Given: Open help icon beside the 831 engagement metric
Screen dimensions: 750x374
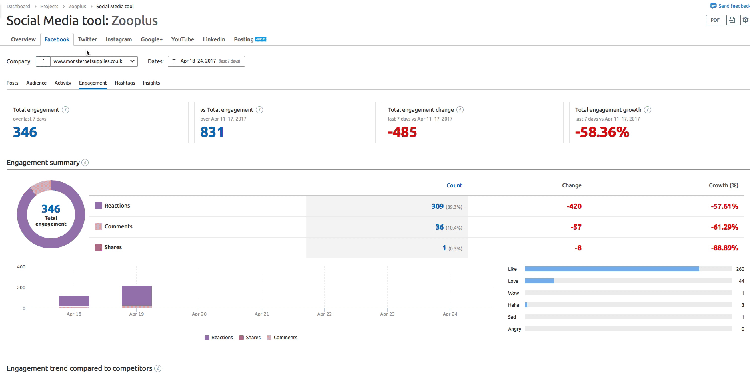Looking at the screenshot, I should pos(260,110).
